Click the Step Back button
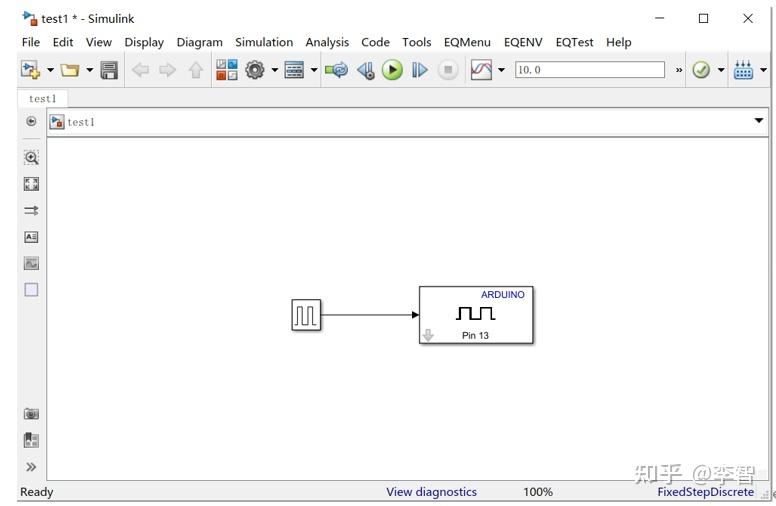The image size is (776, 506). pyautogui.click(x=366, y=70)
